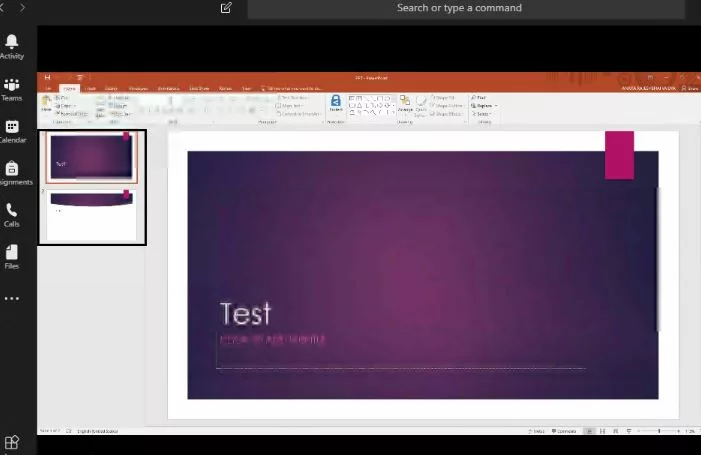Switch to the Design ribbon tab

point(111,88)
